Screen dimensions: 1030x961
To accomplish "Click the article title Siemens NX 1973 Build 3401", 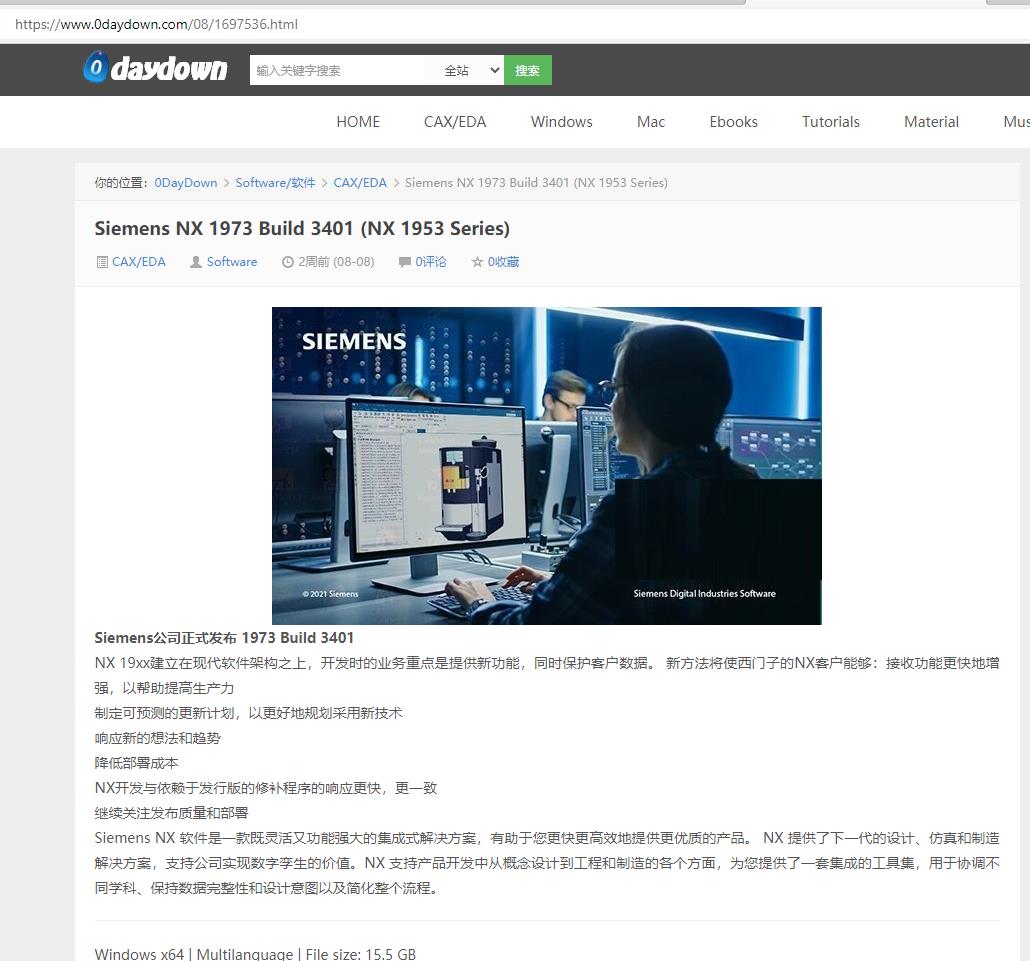I will [x=302, y=228].
